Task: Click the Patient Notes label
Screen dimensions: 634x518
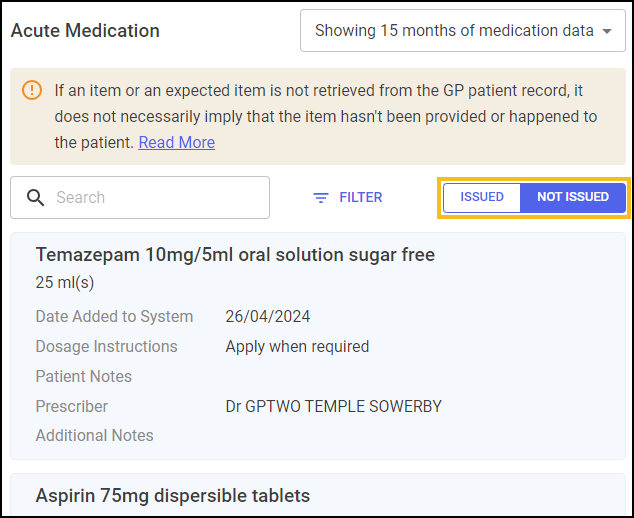Action: tap(84, 376)
